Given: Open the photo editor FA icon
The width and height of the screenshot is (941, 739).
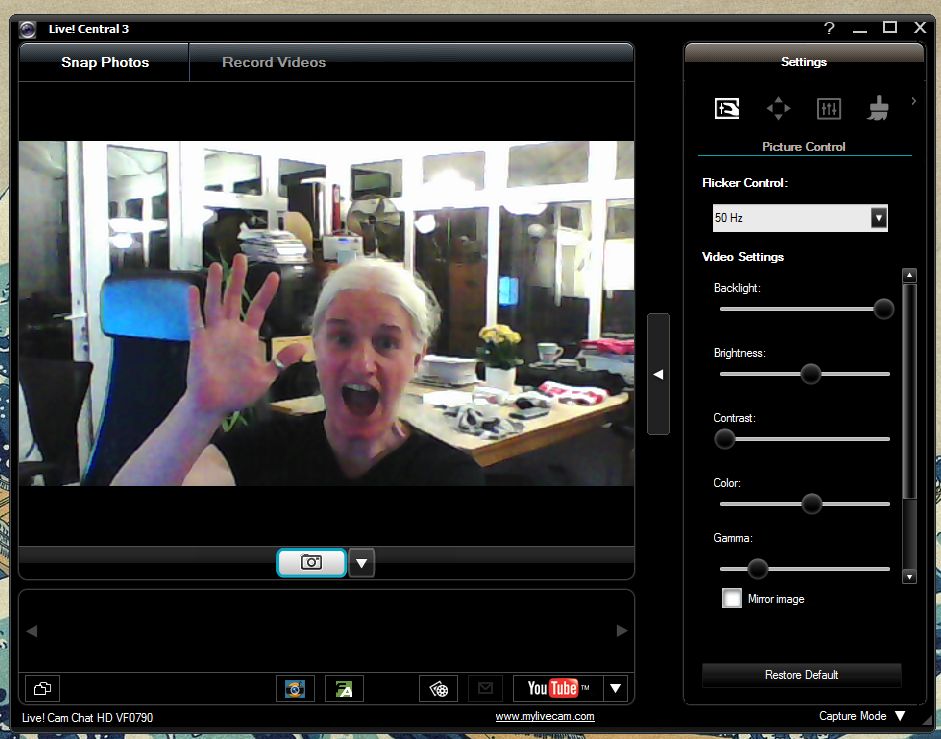Looking at the screenshot, I should tap(344, 689).
